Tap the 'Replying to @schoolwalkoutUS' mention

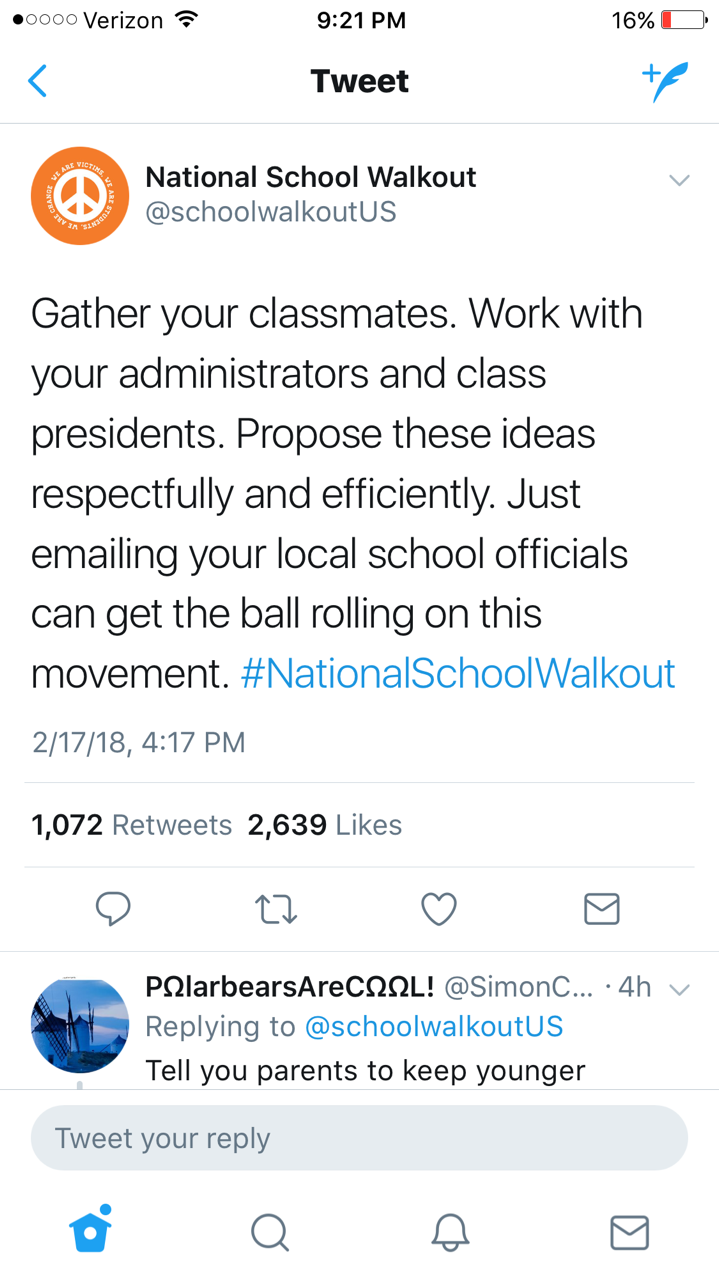click(433, 1026)
